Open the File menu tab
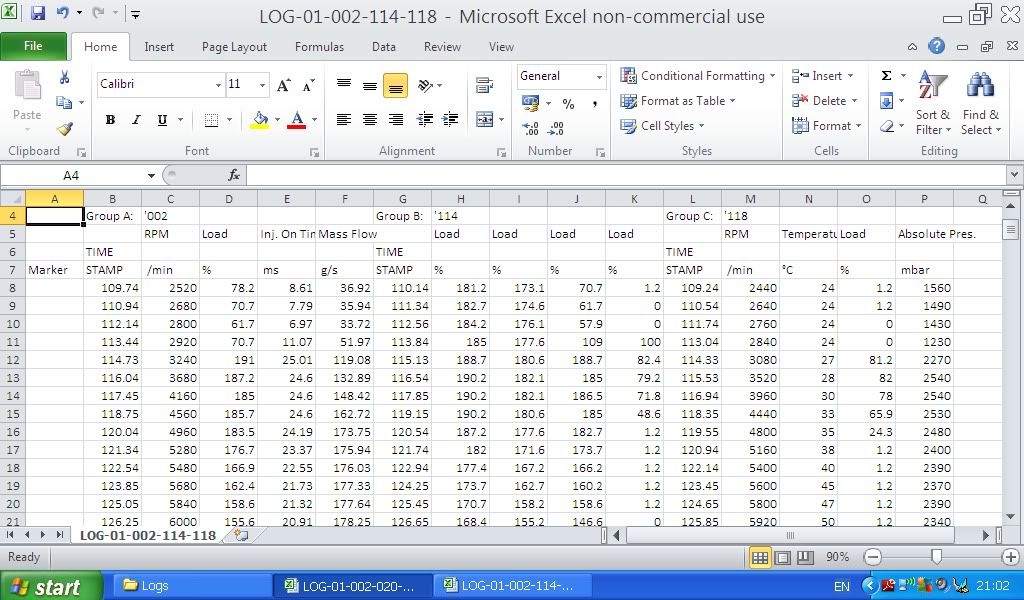This screenshot has width=1024, height=600. (33, 46)
